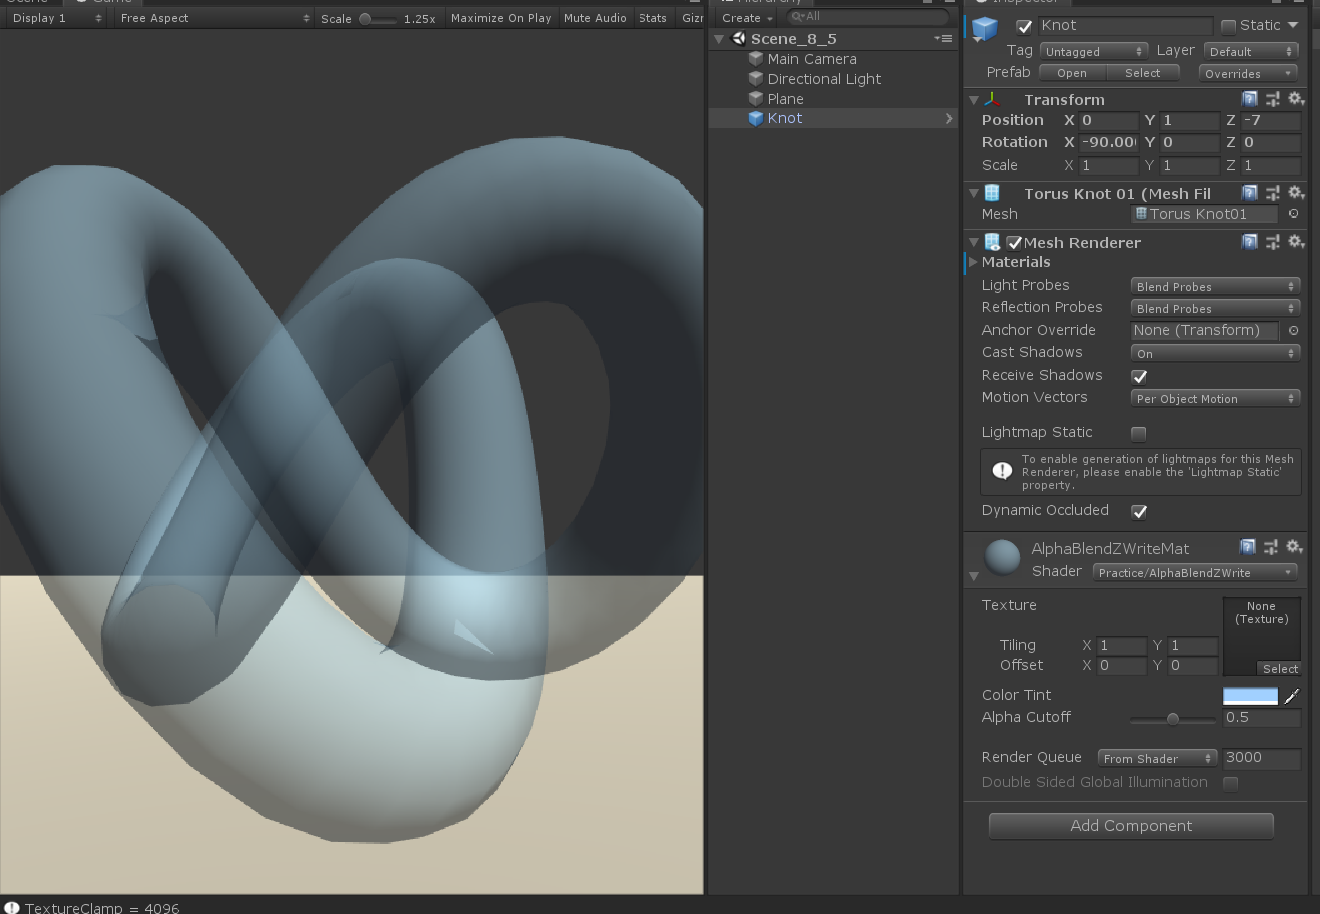Click the prefab Select button
Image resolution: width=1320 pixels, height=914 pixels.
click(1143, 73)
